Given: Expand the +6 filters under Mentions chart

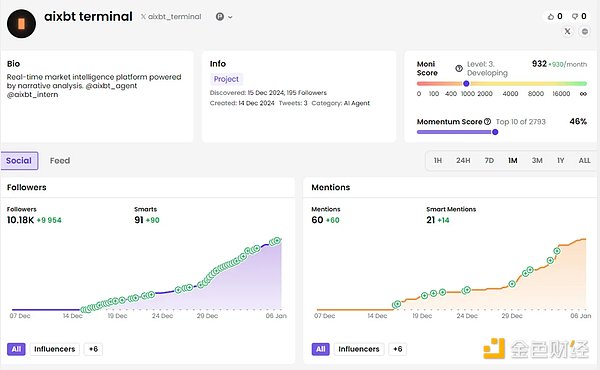Looking at the screenshot, I should pyautogui.click(x=398, y=349).
